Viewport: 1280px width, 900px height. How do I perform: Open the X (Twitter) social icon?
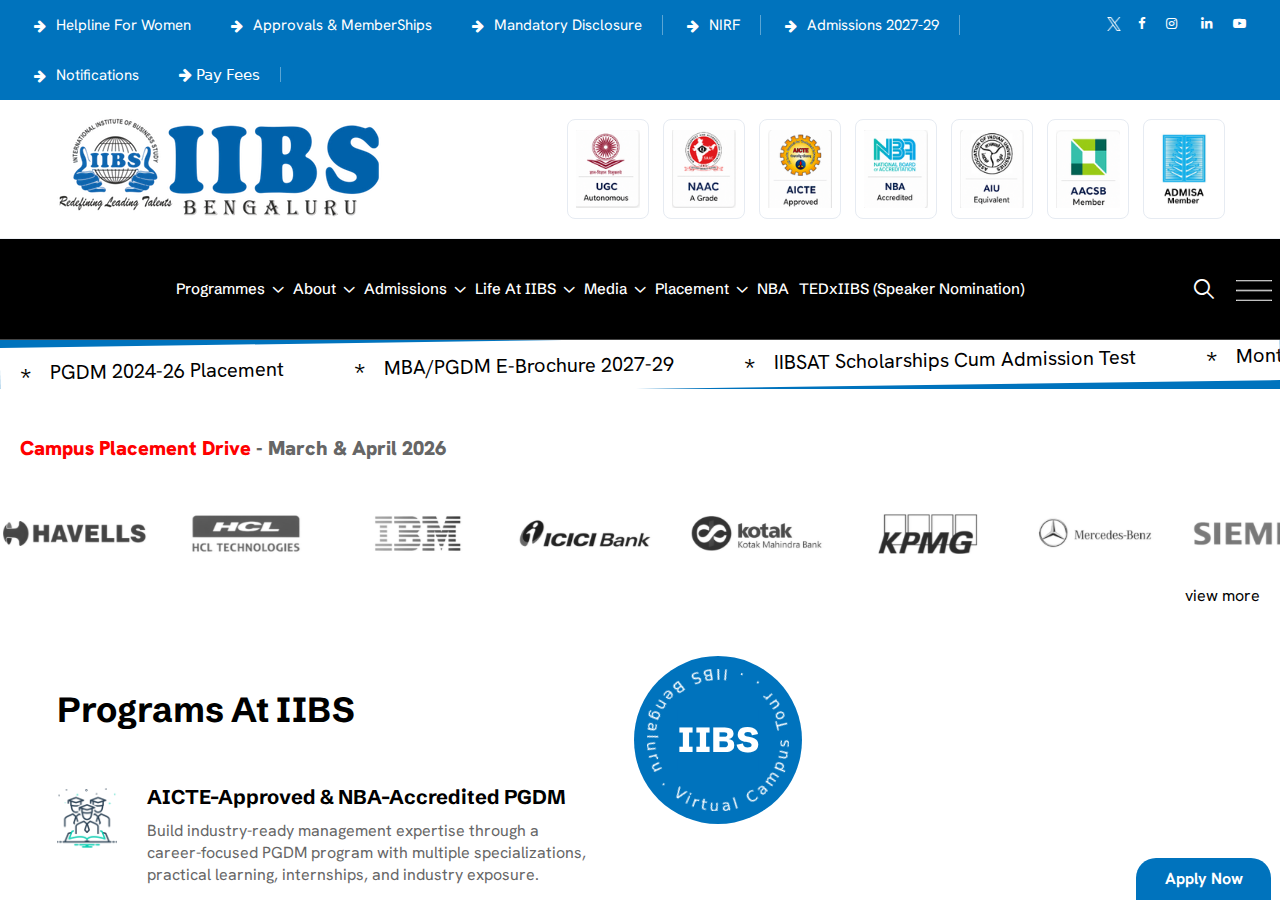(x=1113, y=24)
